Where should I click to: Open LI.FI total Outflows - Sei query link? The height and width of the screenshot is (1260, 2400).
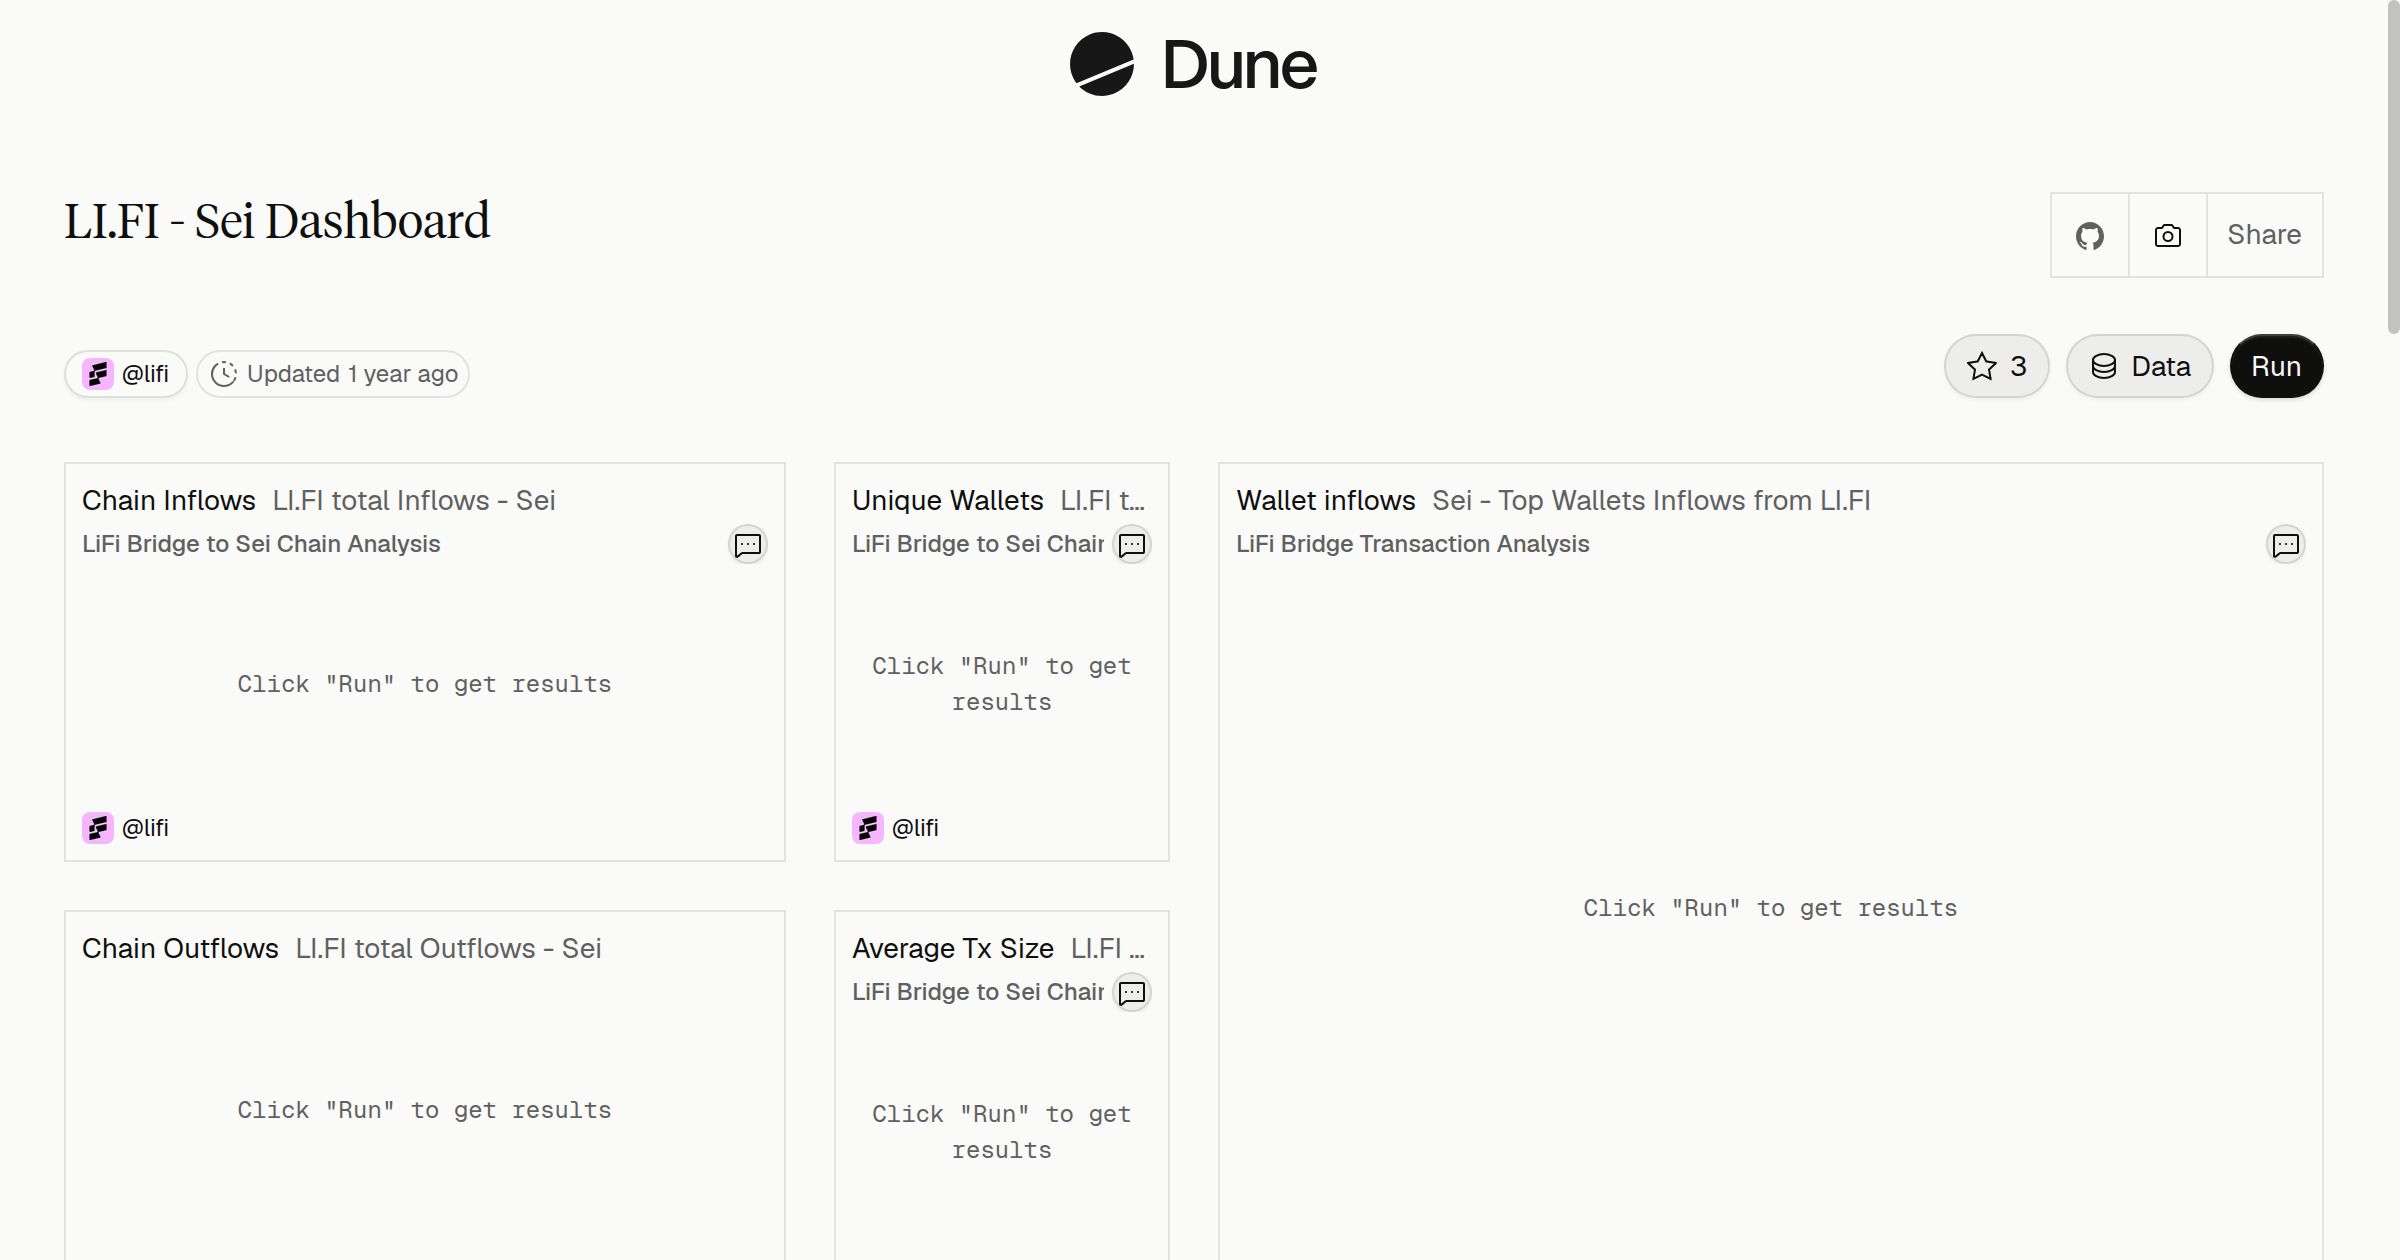point(448,948)
